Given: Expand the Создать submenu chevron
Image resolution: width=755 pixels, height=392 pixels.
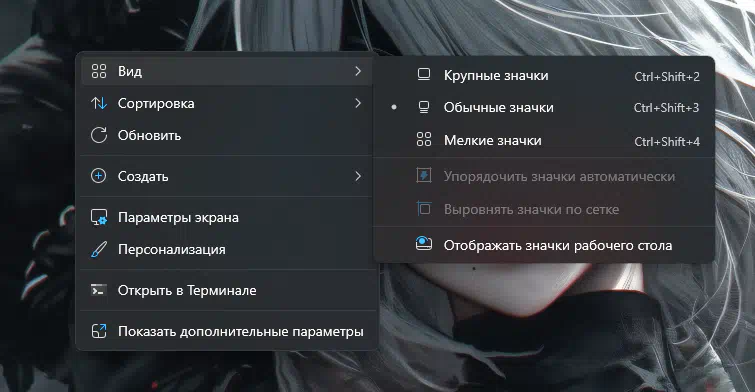Looking at the screenshot, I should (358, 176).
